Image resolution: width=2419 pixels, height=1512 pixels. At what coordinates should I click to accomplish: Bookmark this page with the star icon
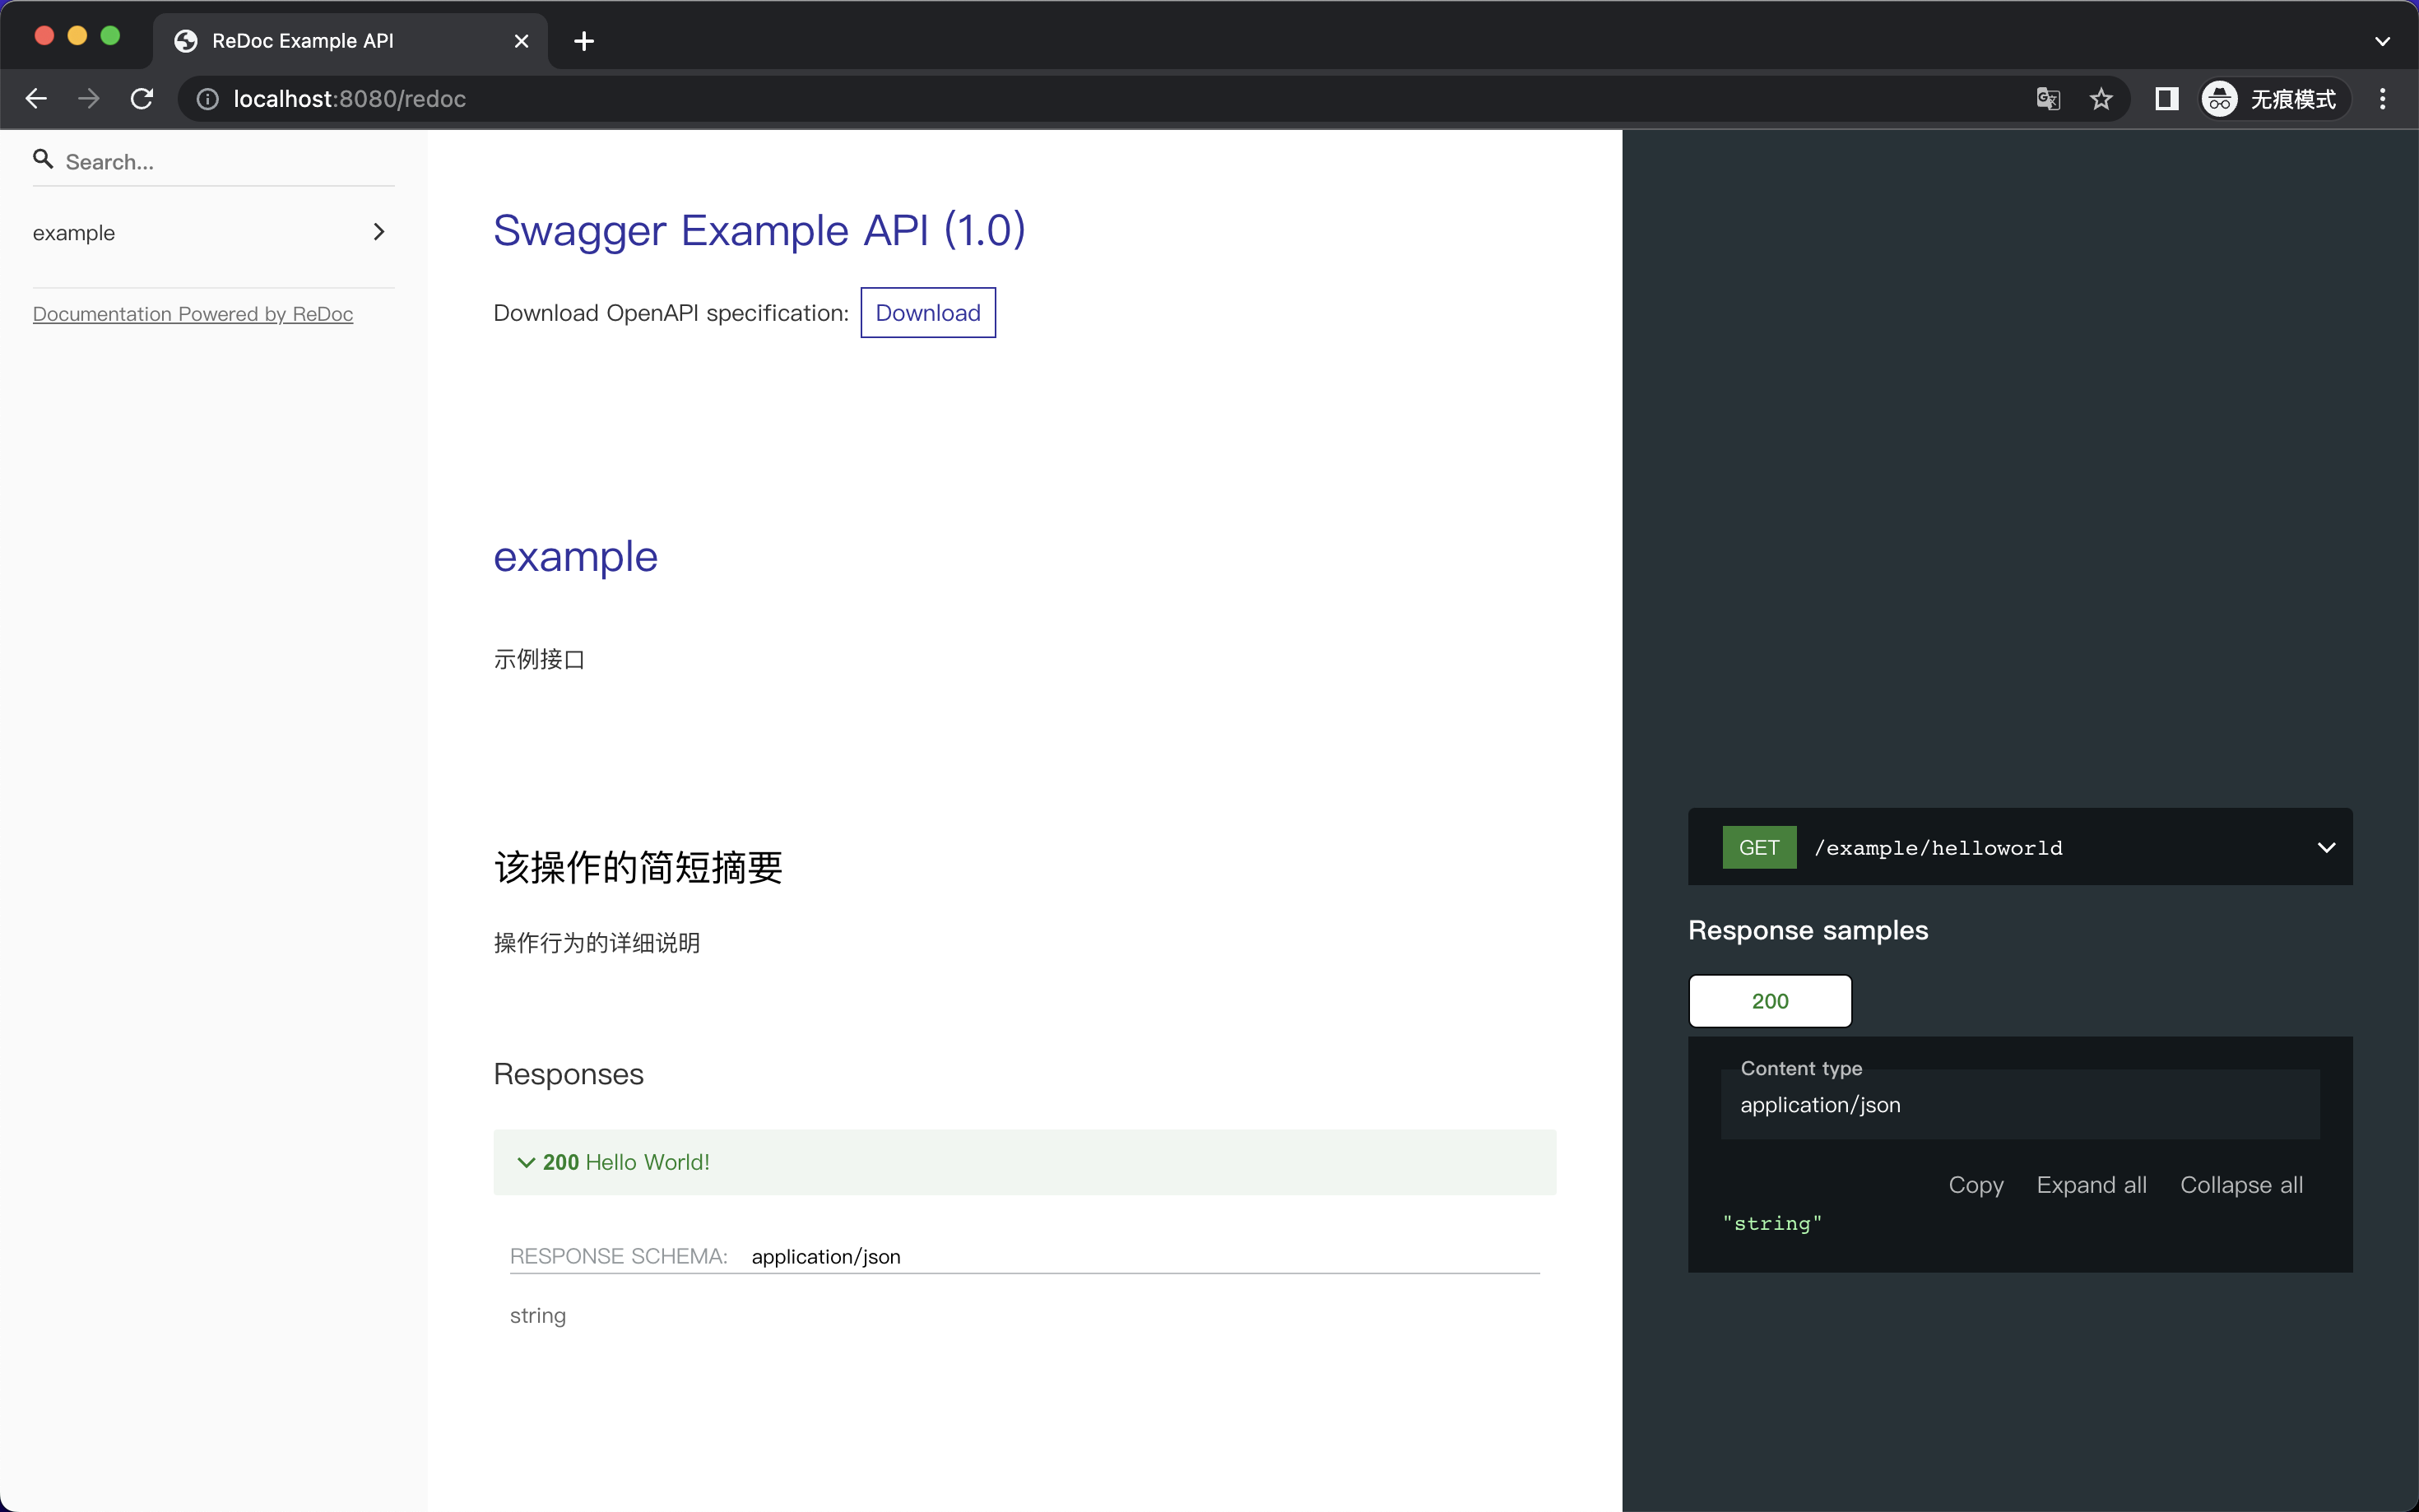2101,99
